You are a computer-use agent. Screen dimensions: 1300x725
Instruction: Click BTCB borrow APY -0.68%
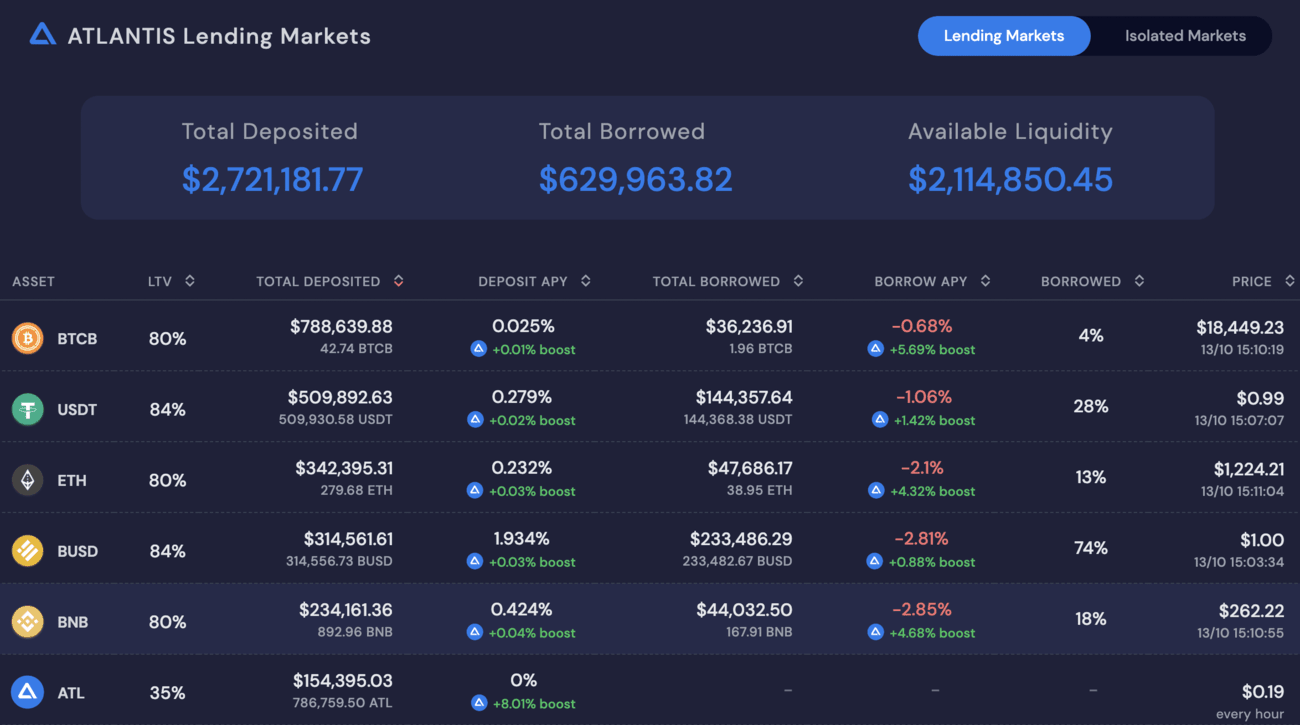[x=922, y=326]
